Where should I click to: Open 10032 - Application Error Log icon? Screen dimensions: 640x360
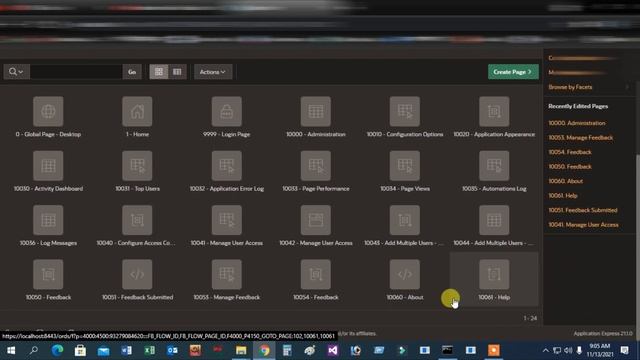point(227,166)
